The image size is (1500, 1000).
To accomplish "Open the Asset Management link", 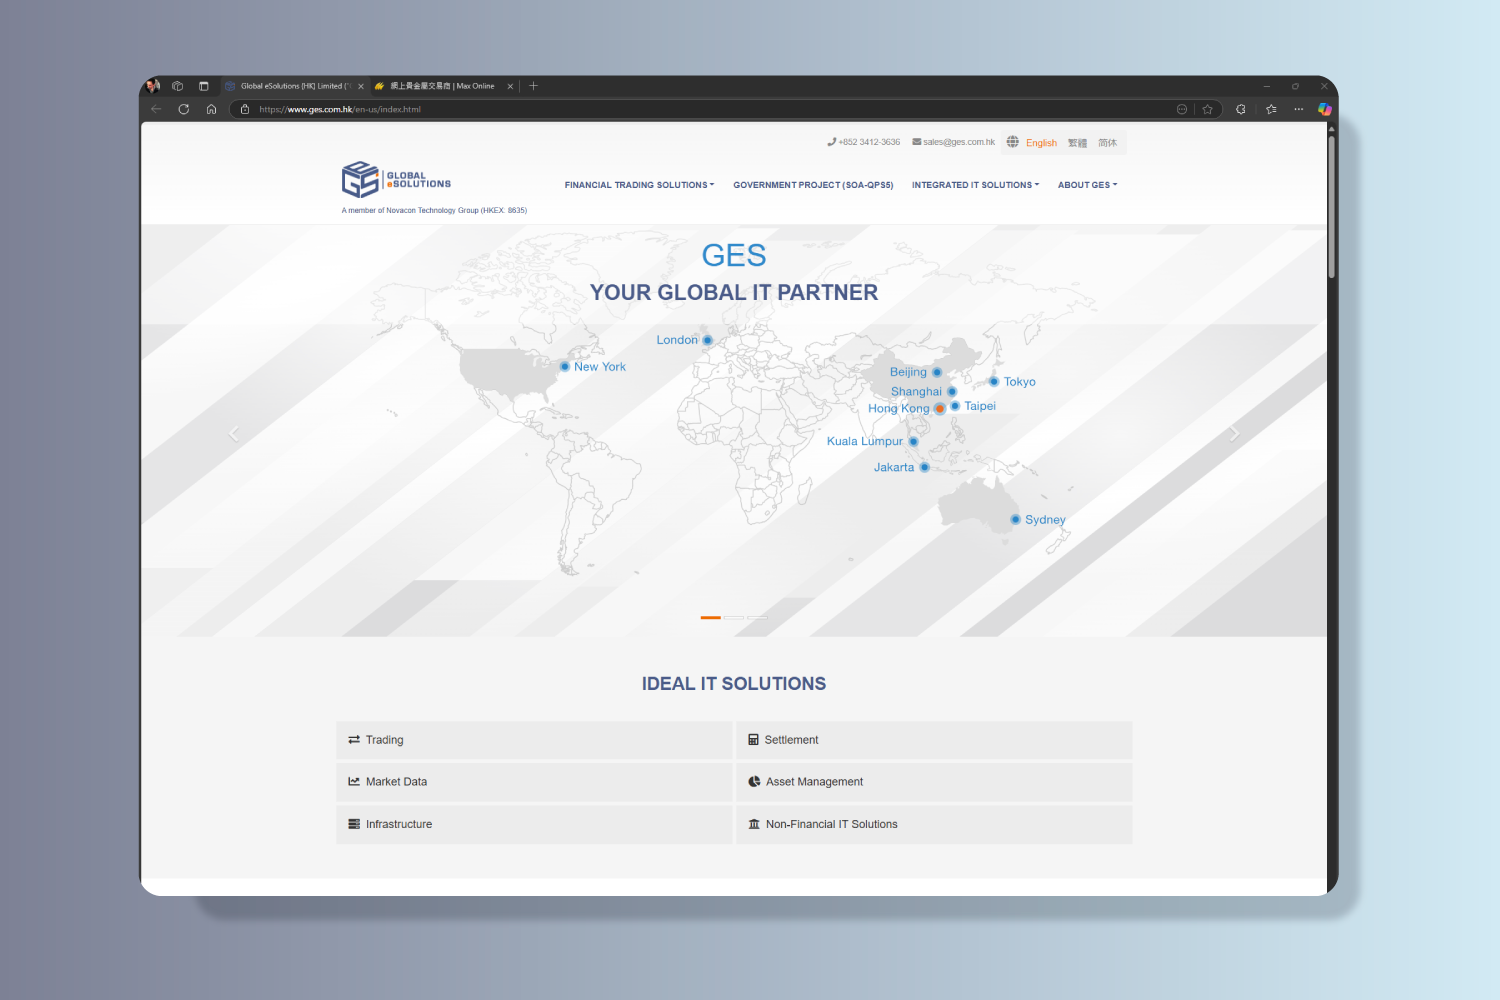I will click(814, 782).
